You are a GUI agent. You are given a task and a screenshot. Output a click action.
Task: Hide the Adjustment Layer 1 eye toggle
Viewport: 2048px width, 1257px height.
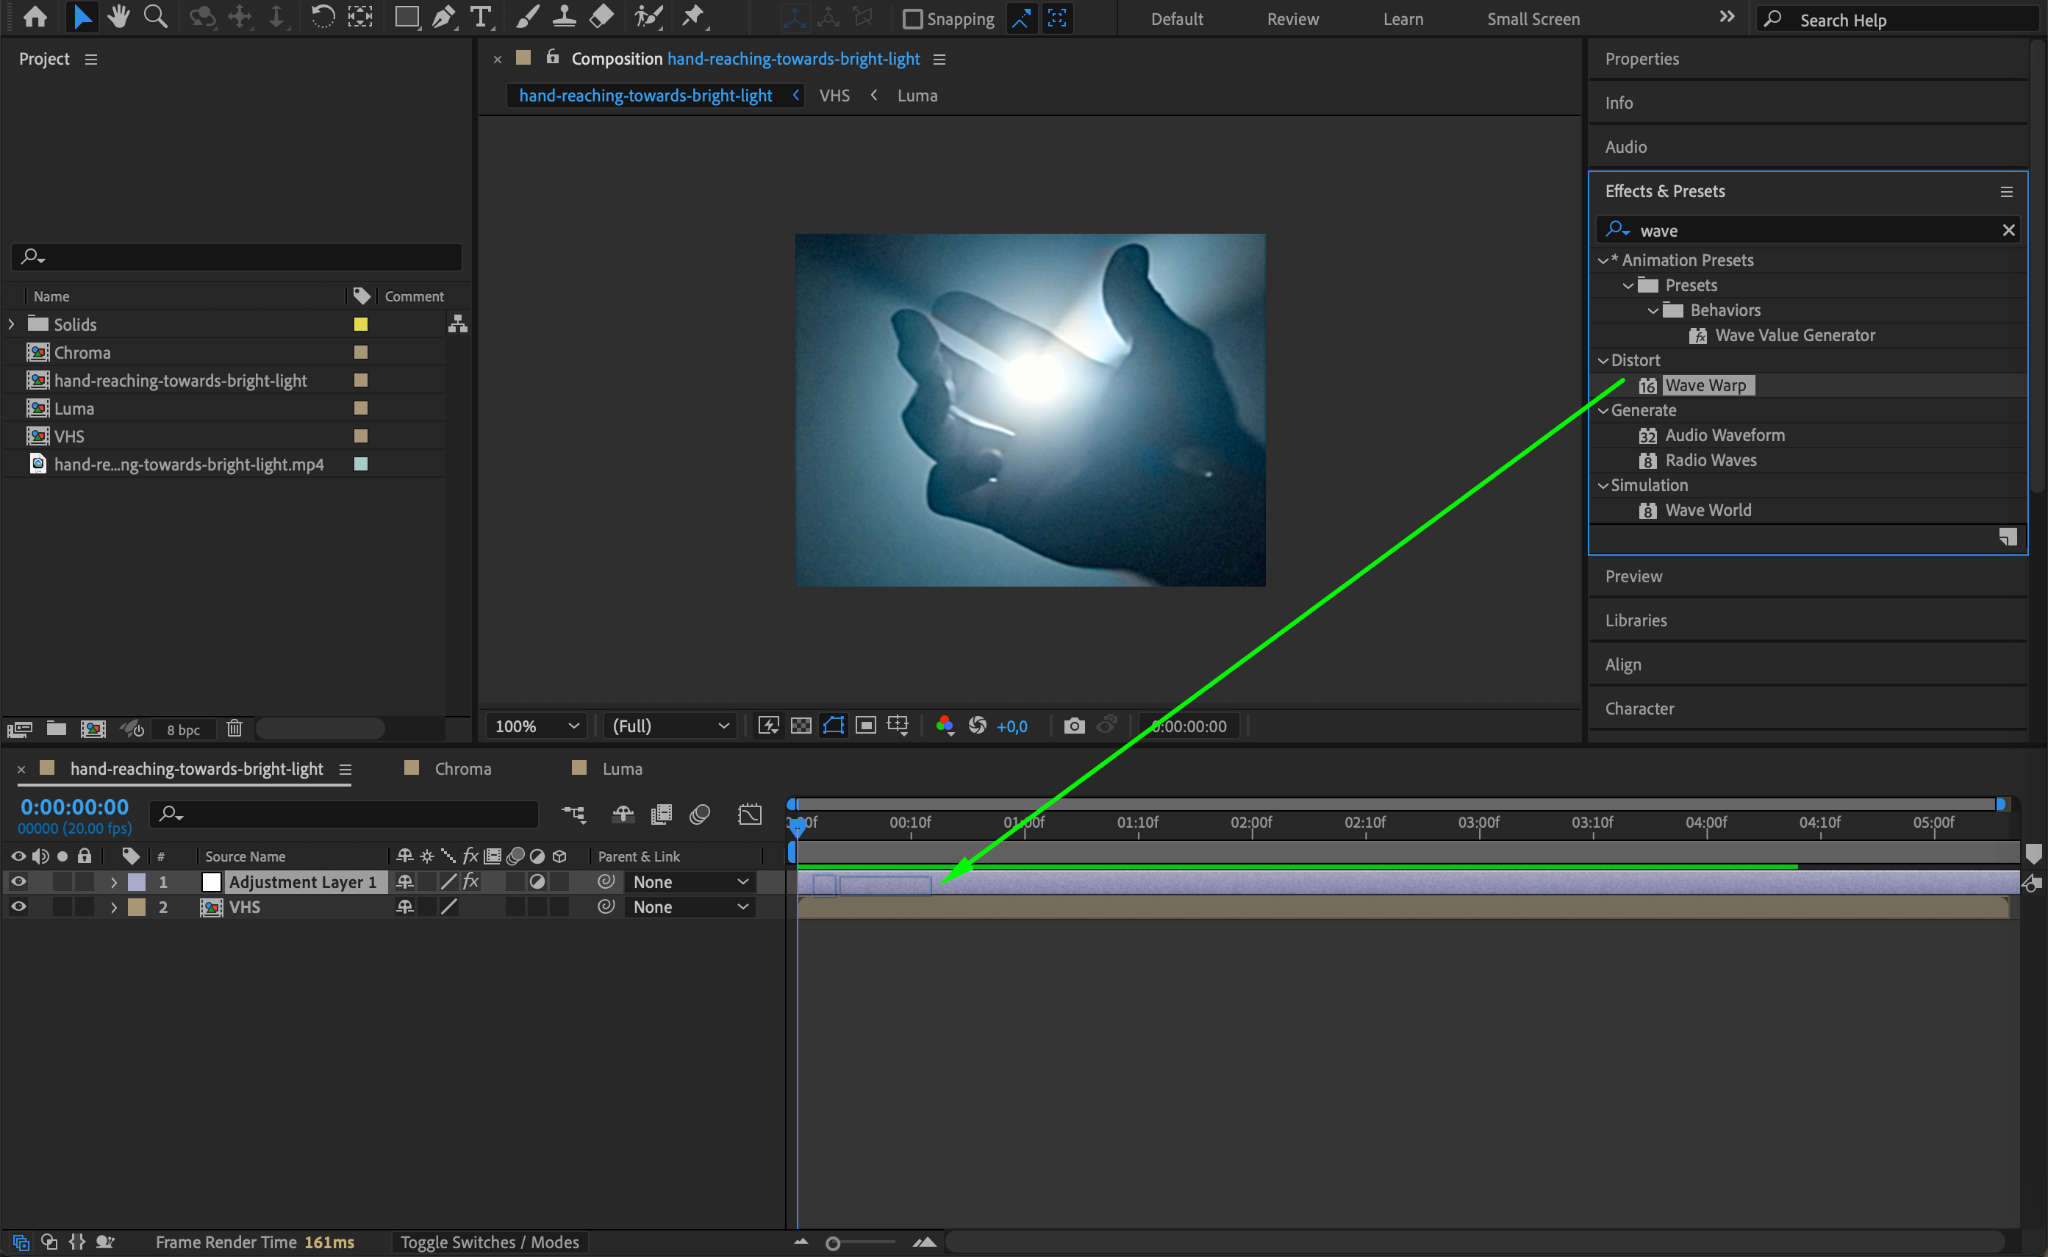click(18, 882)
